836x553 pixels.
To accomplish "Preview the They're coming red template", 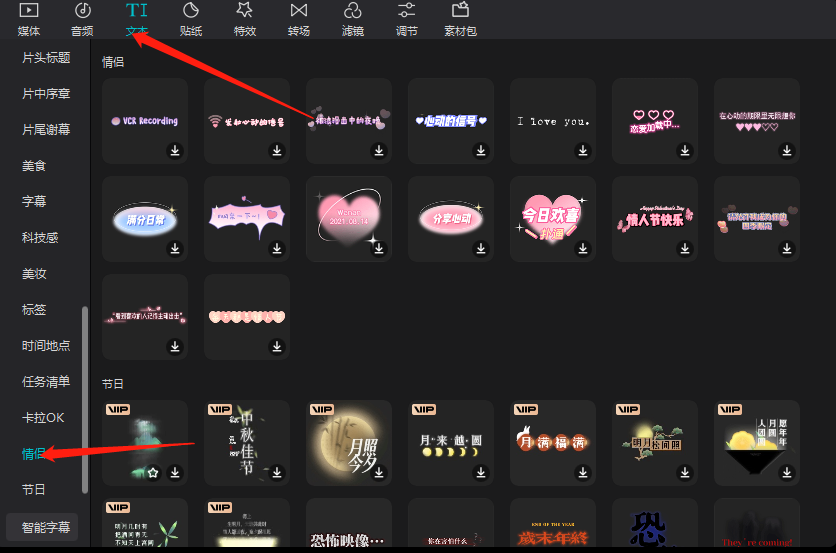I will (757, 523).
